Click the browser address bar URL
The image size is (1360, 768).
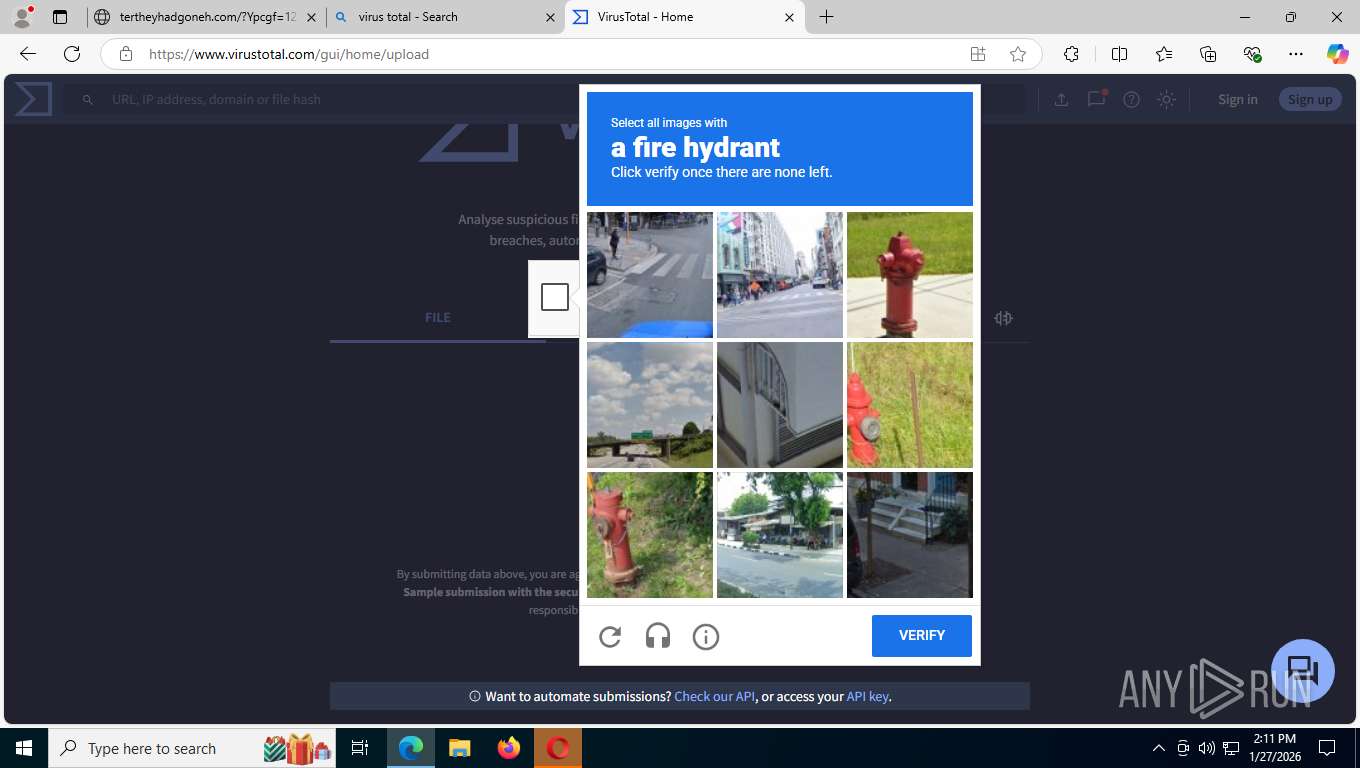(289, 54)
